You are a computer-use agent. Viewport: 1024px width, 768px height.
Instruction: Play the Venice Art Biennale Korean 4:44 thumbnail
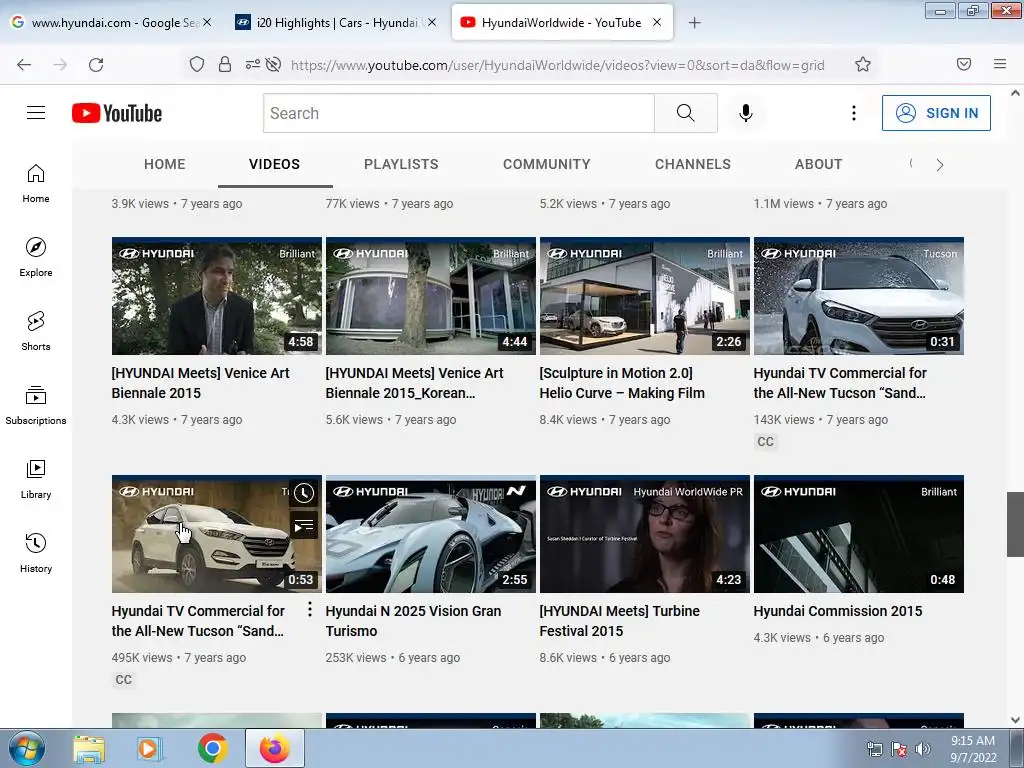coord(430,296)
